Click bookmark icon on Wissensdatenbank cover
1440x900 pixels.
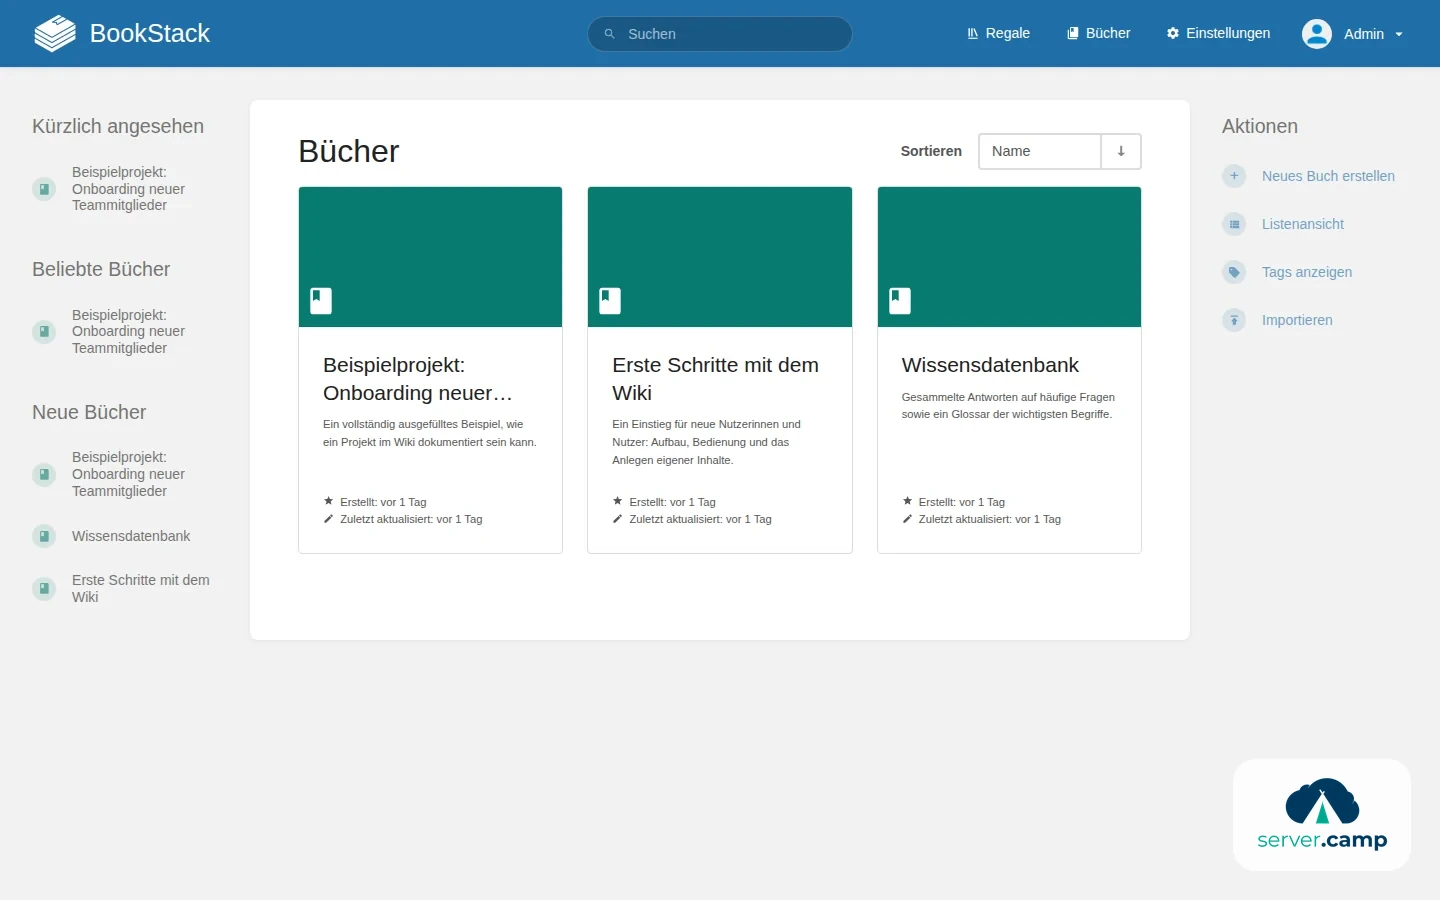[x=900, y=301]
